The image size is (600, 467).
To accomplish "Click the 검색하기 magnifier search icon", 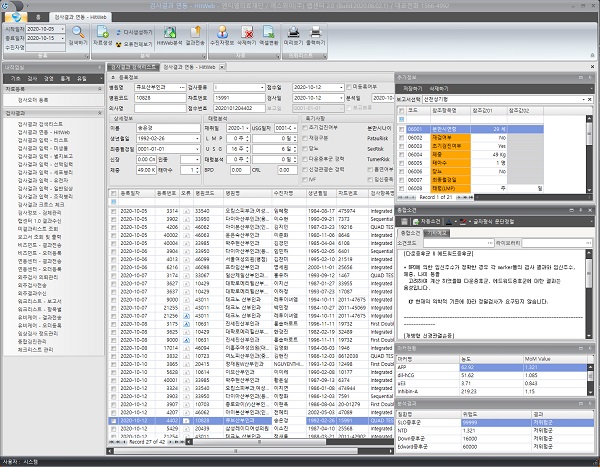I will (x=78, y=32).
